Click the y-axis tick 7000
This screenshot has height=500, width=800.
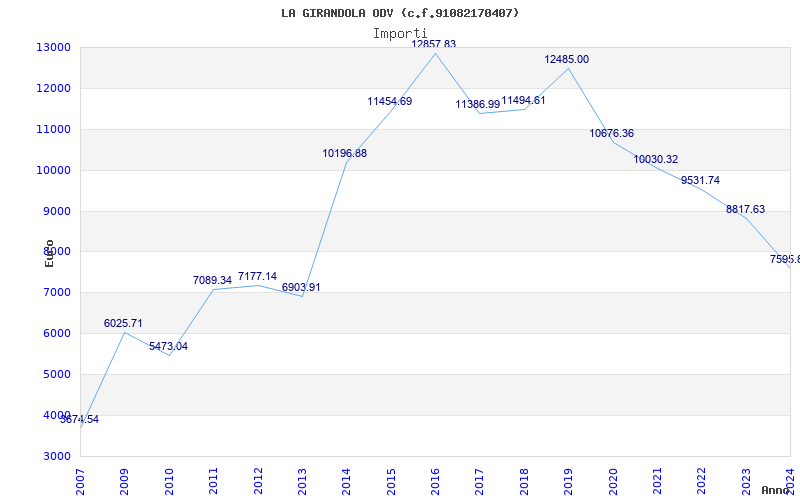coord(56,293)
